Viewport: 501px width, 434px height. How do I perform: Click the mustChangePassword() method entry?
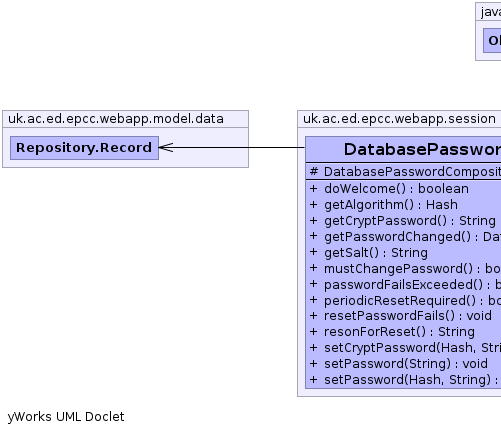405,269
